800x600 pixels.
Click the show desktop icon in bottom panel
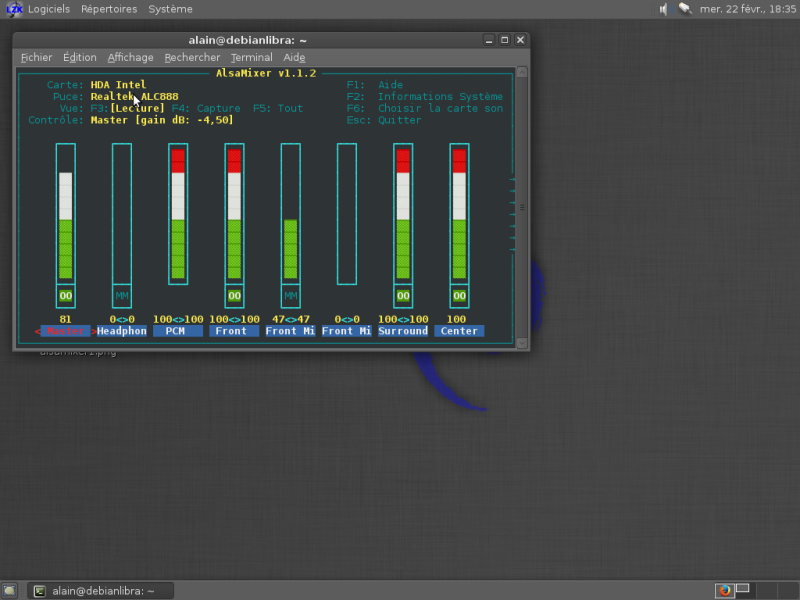(x=10, y=591)
